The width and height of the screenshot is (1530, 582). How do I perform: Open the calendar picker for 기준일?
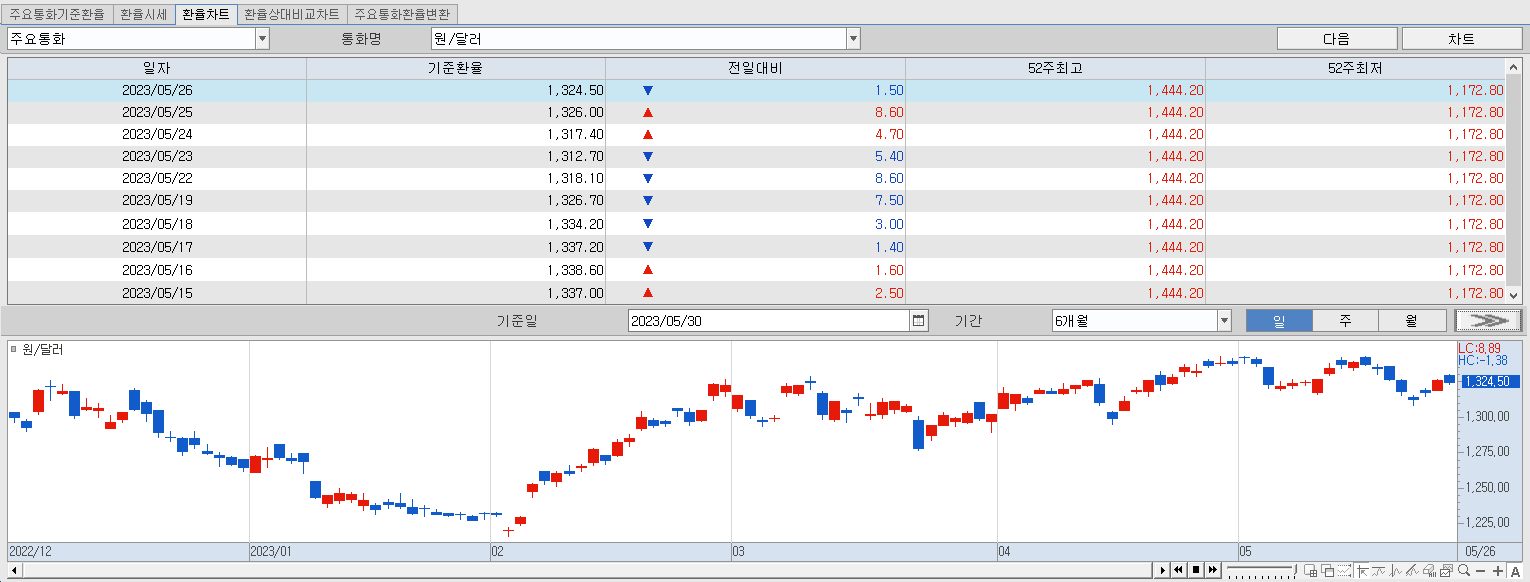[x=919, y=320]
